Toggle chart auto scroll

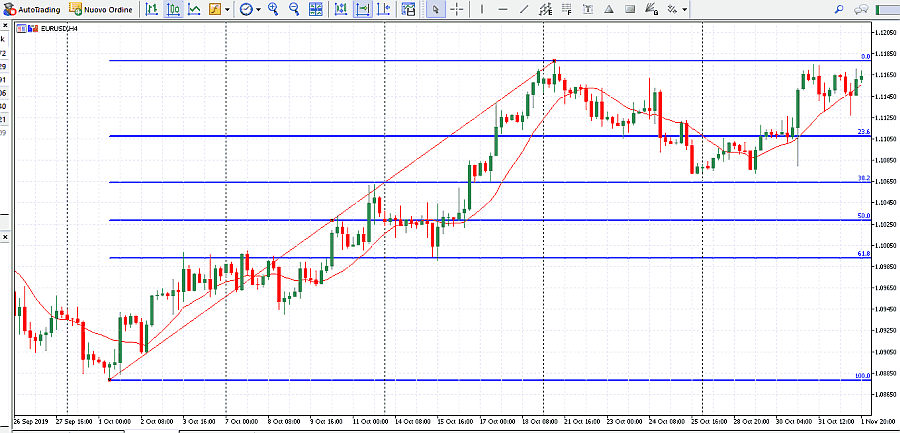[340, 9]
